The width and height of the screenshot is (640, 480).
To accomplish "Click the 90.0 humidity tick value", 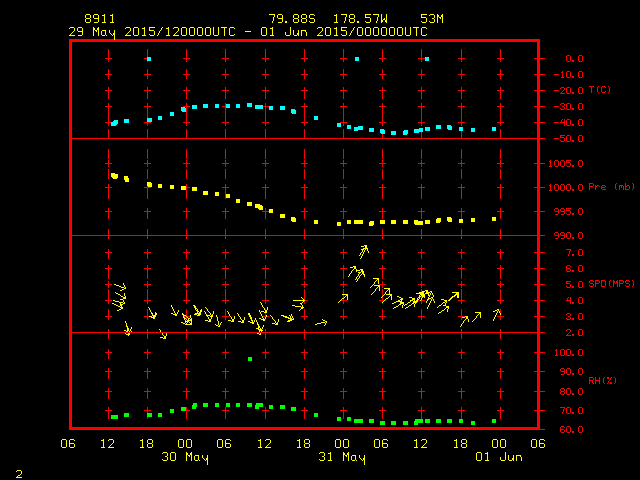I will [571, 372].
